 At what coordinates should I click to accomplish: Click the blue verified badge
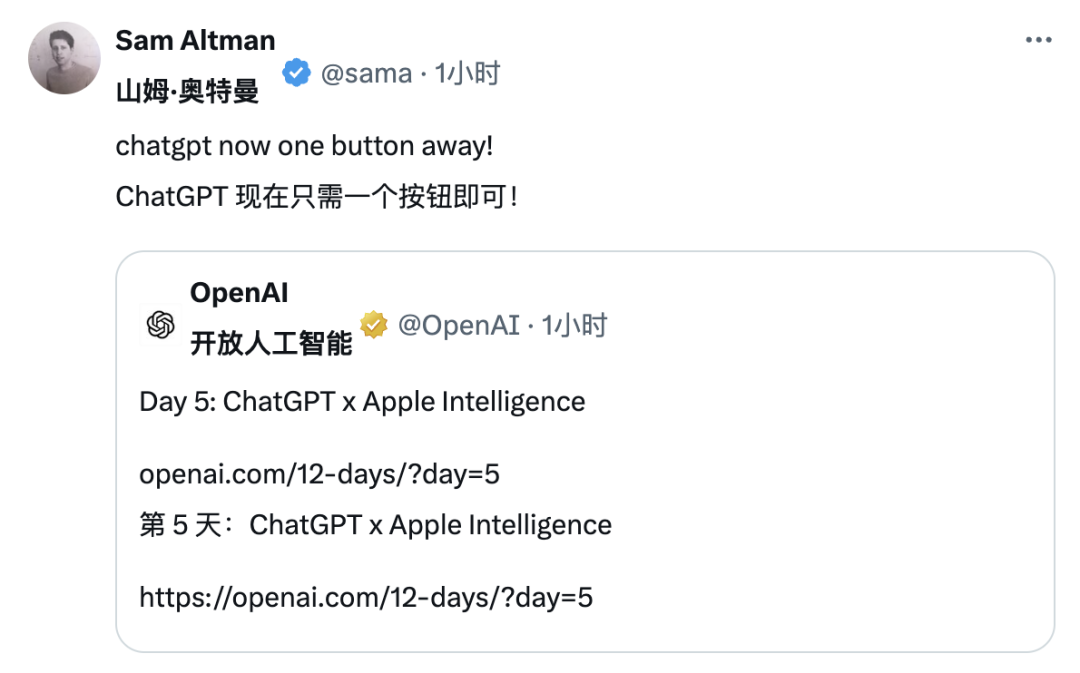[296, 73]
